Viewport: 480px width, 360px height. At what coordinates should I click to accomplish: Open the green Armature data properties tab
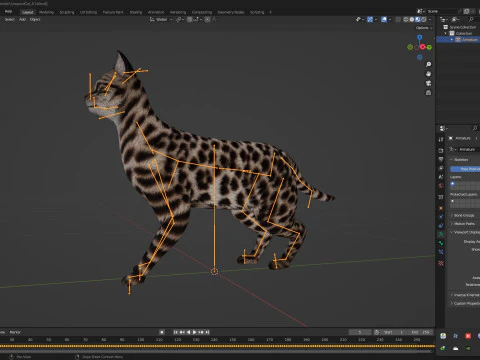[441, 234]
